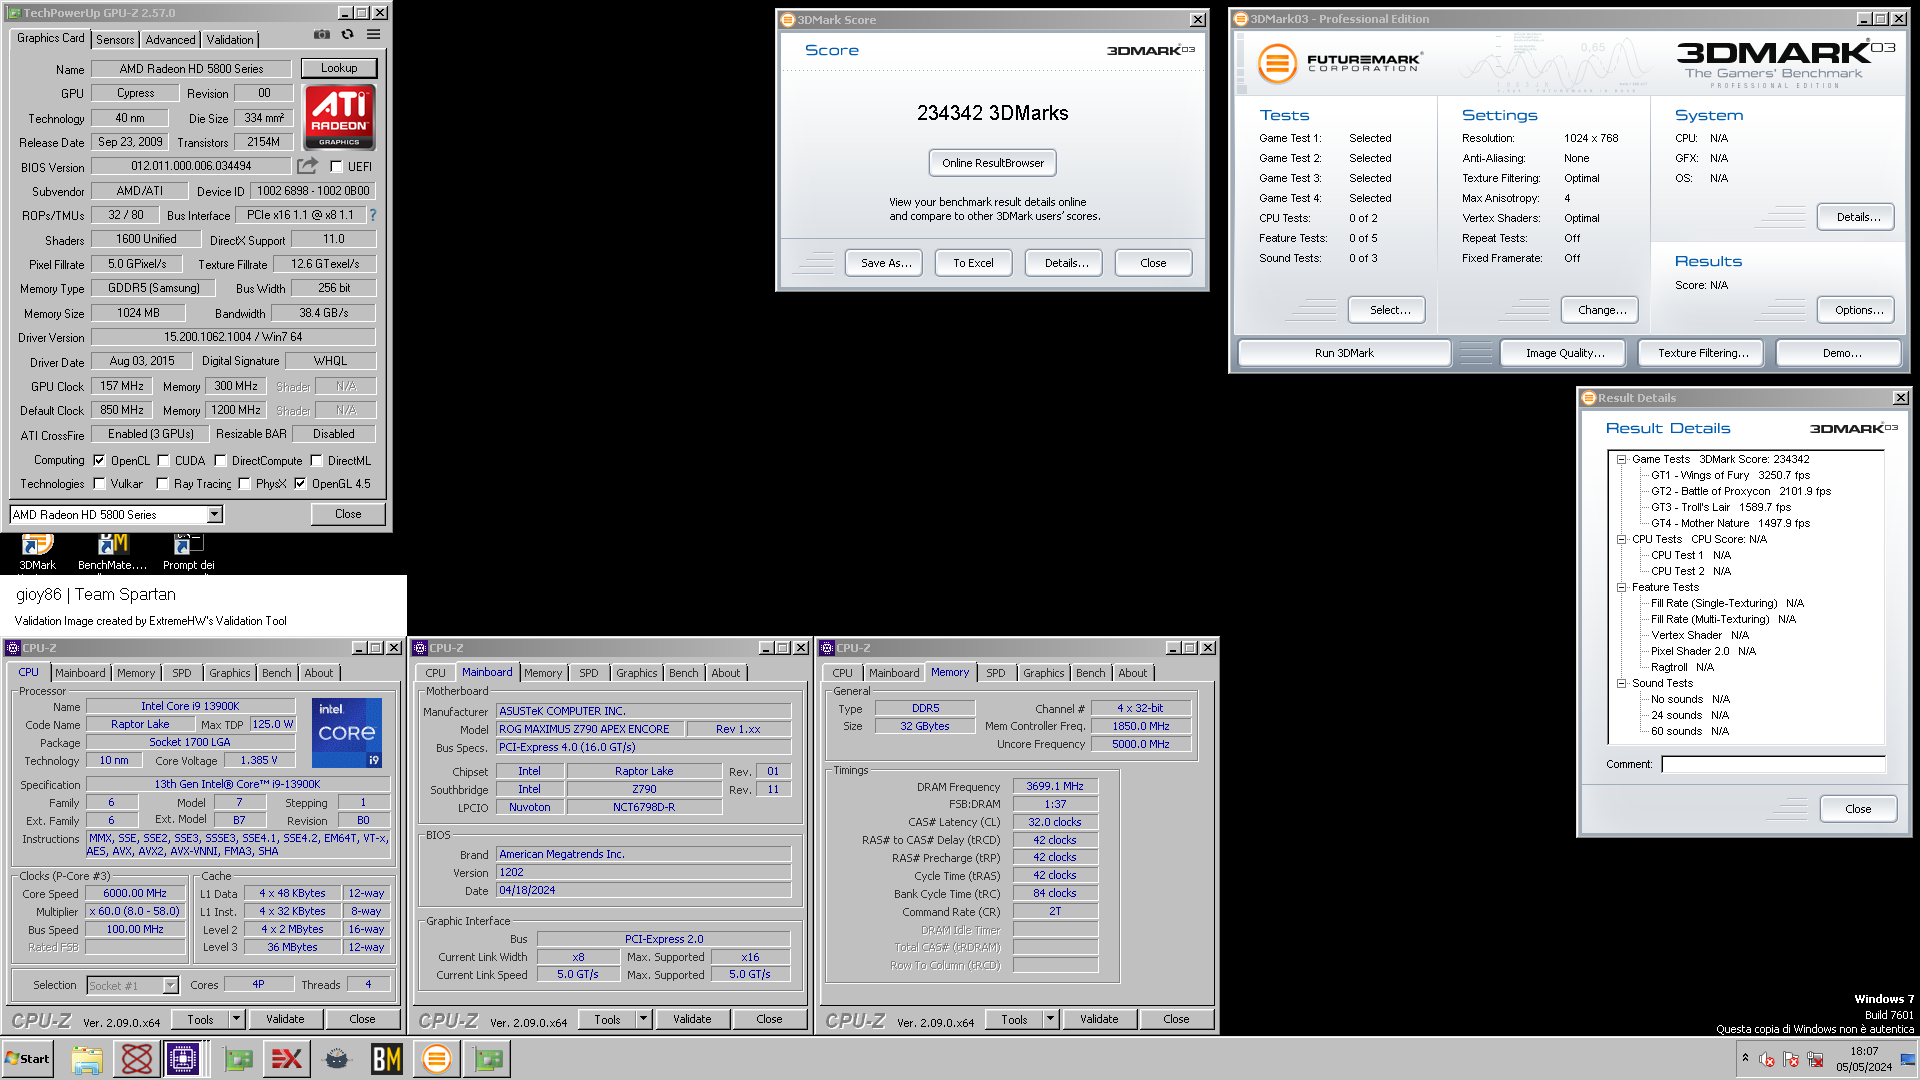Screen dimensions: 1920x1080
Task: Toggle the UEFI checkbox in GPU-Z
Action: click(x=336, y=167)
